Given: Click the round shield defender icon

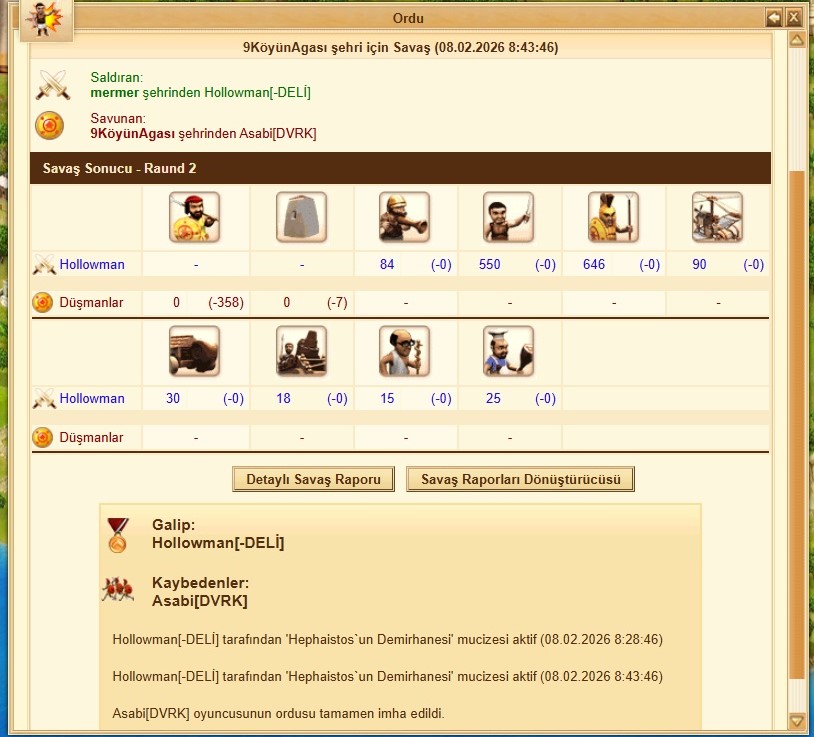Looking at the screenshot, I should pyautogui.click(x=49, y=126).
